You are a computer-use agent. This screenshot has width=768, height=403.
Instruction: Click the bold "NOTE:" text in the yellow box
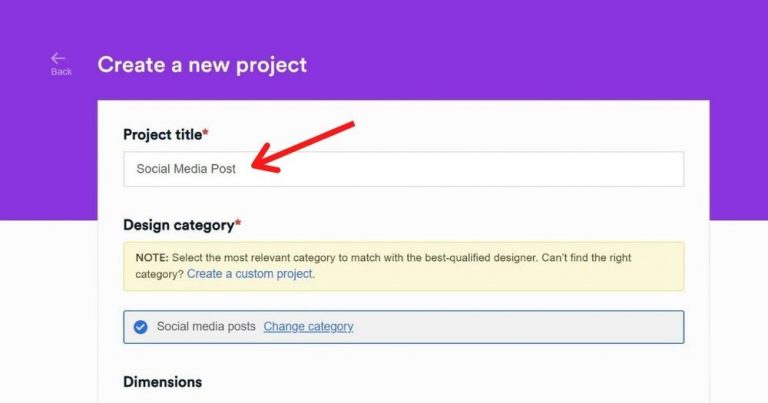tap(152, 258)
